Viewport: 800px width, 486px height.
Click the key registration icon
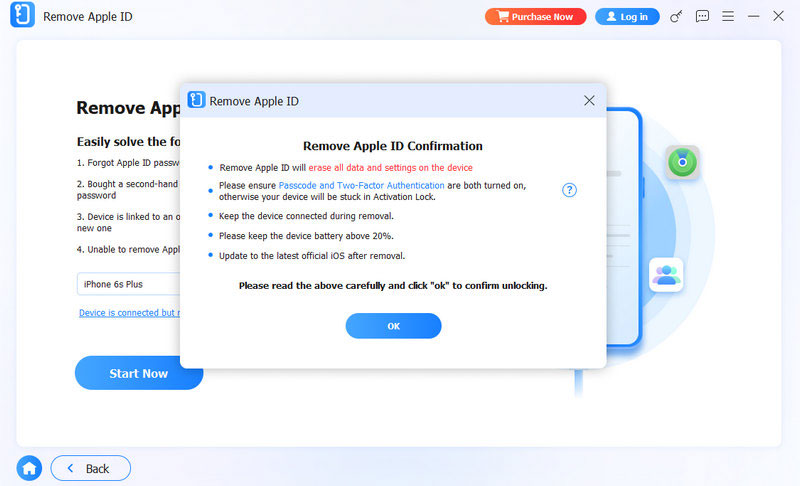pos(676,17)
